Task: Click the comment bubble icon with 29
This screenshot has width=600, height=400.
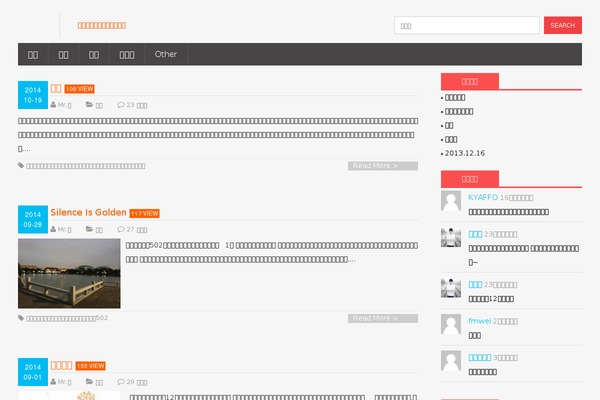Action: [121, 382]
